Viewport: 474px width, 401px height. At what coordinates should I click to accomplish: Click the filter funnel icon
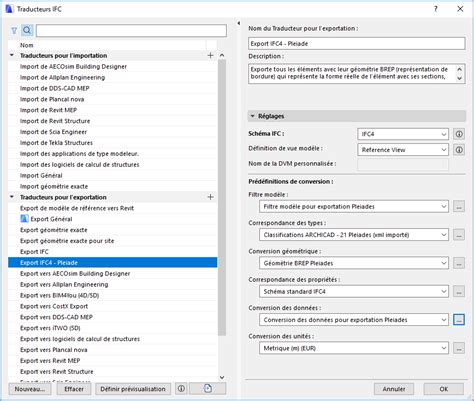pos(14,31)
